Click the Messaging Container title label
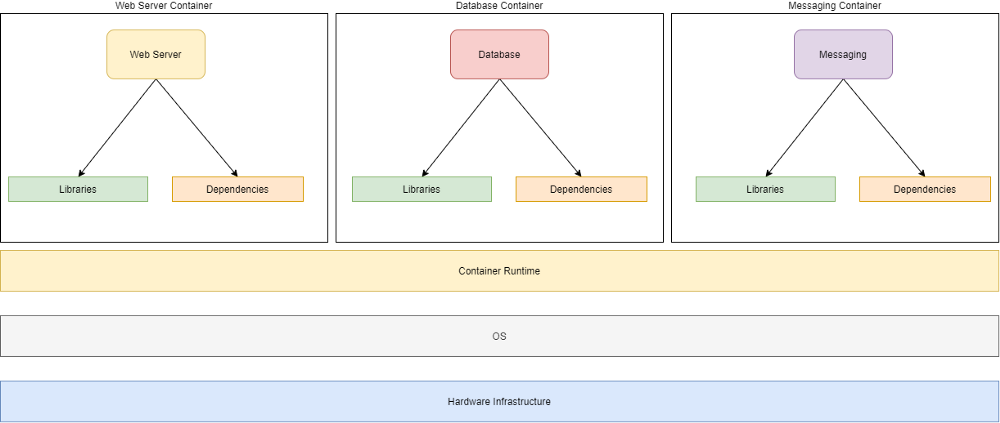Screen dimensions: 1000x423 (x=835, y=6)
